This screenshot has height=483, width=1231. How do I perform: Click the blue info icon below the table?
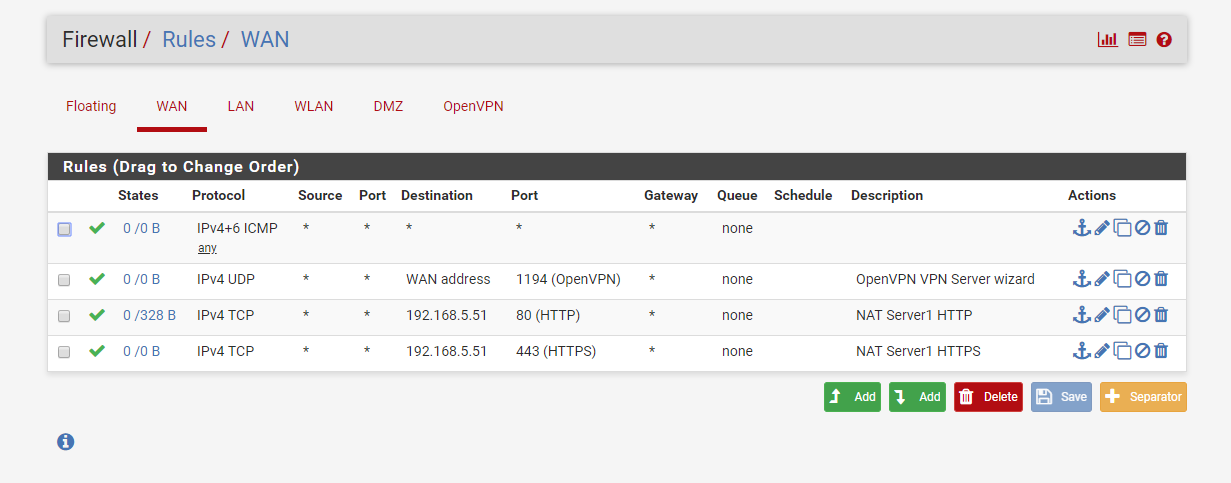point(66,441)
